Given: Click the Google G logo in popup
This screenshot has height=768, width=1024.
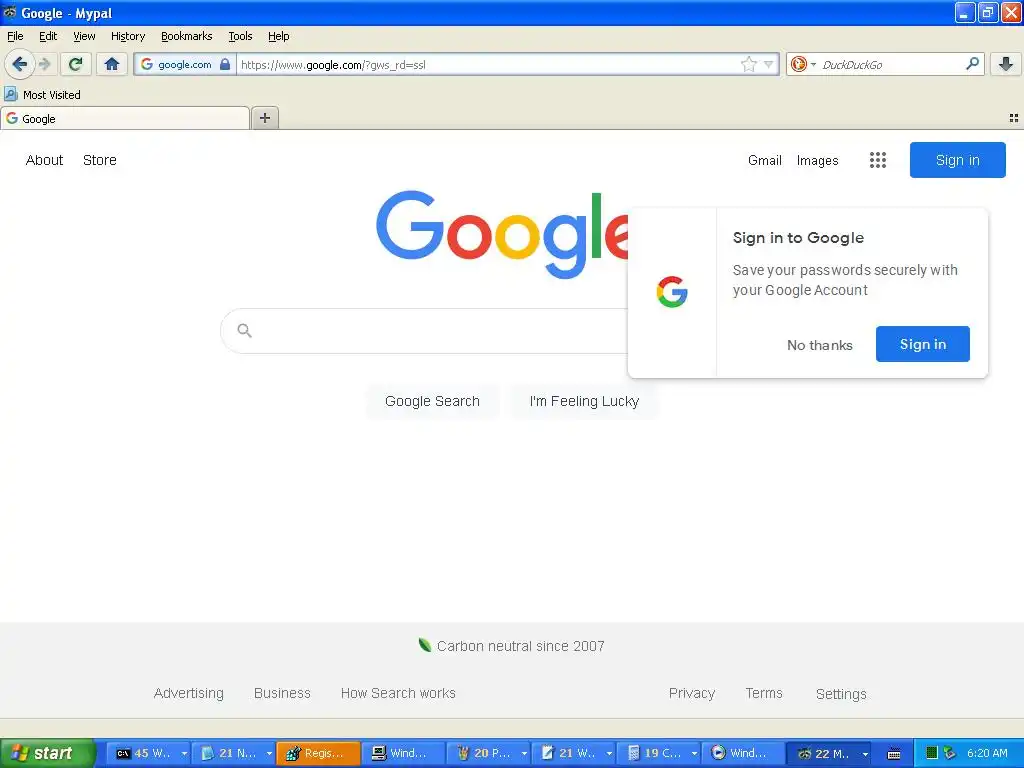Looking at the screenshot, I should (672, 292).
